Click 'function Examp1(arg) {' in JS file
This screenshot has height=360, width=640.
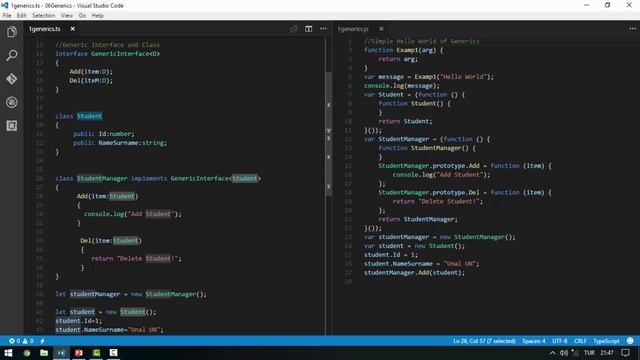pos(403,50)
